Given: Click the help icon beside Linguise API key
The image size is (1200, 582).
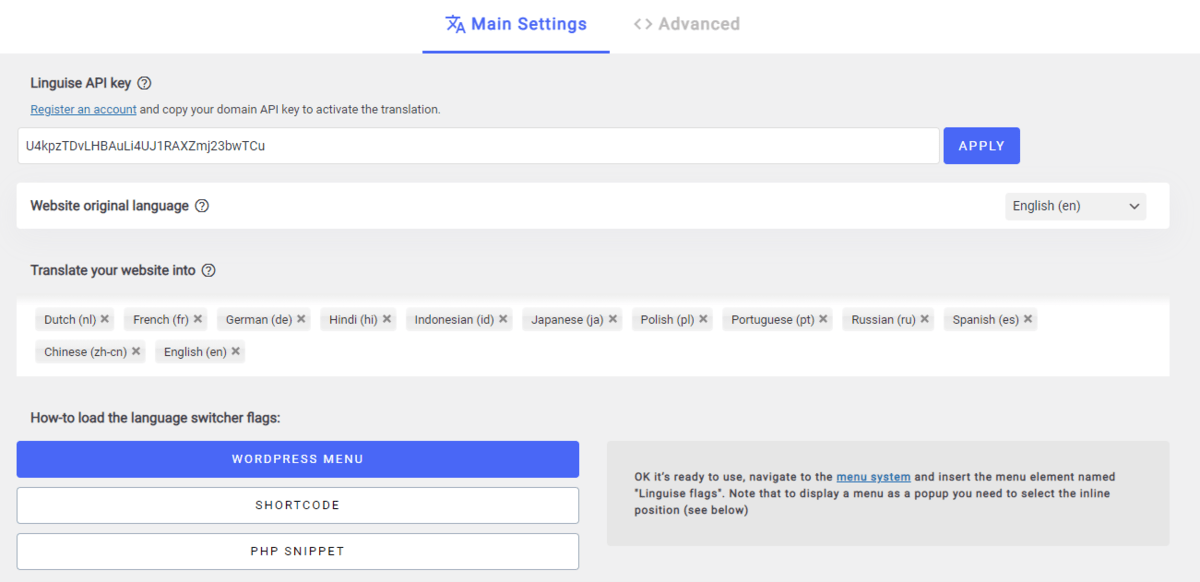Looking at the screenshot, I should pyautogui.click(x=144, y=83).
